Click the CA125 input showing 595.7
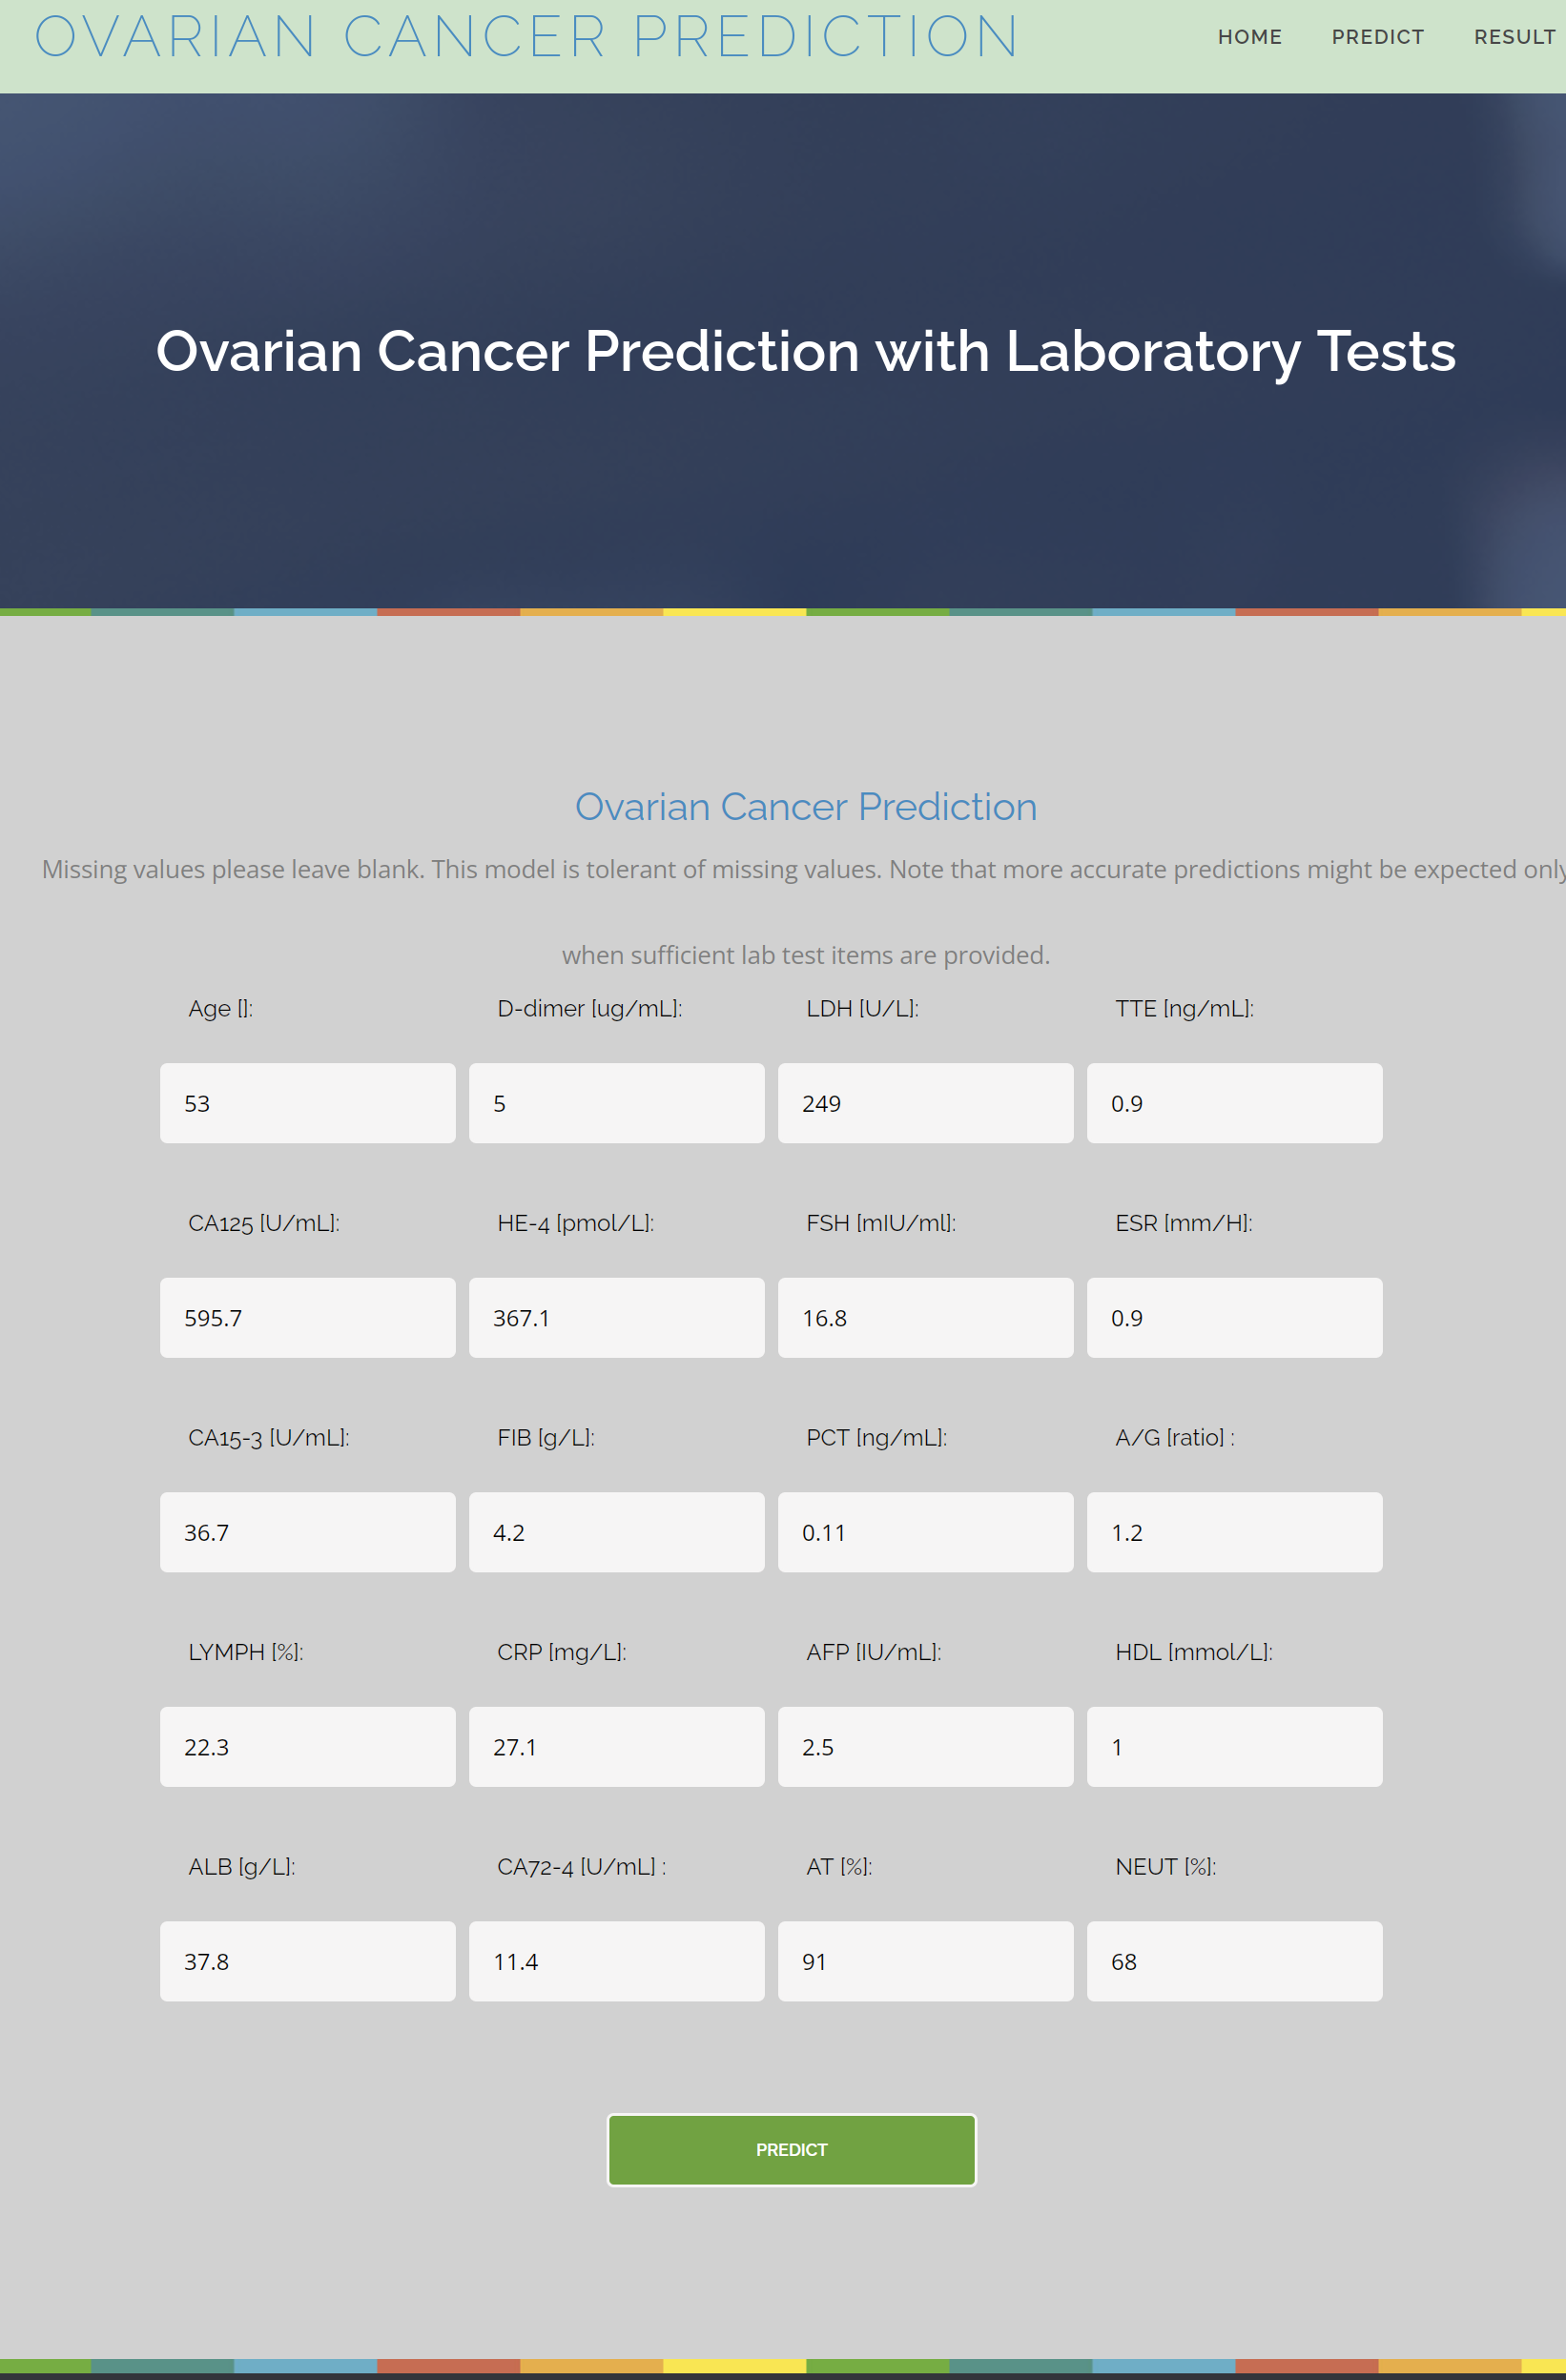Viewport: 1566px width, 2380px height. click(307, 1317)
